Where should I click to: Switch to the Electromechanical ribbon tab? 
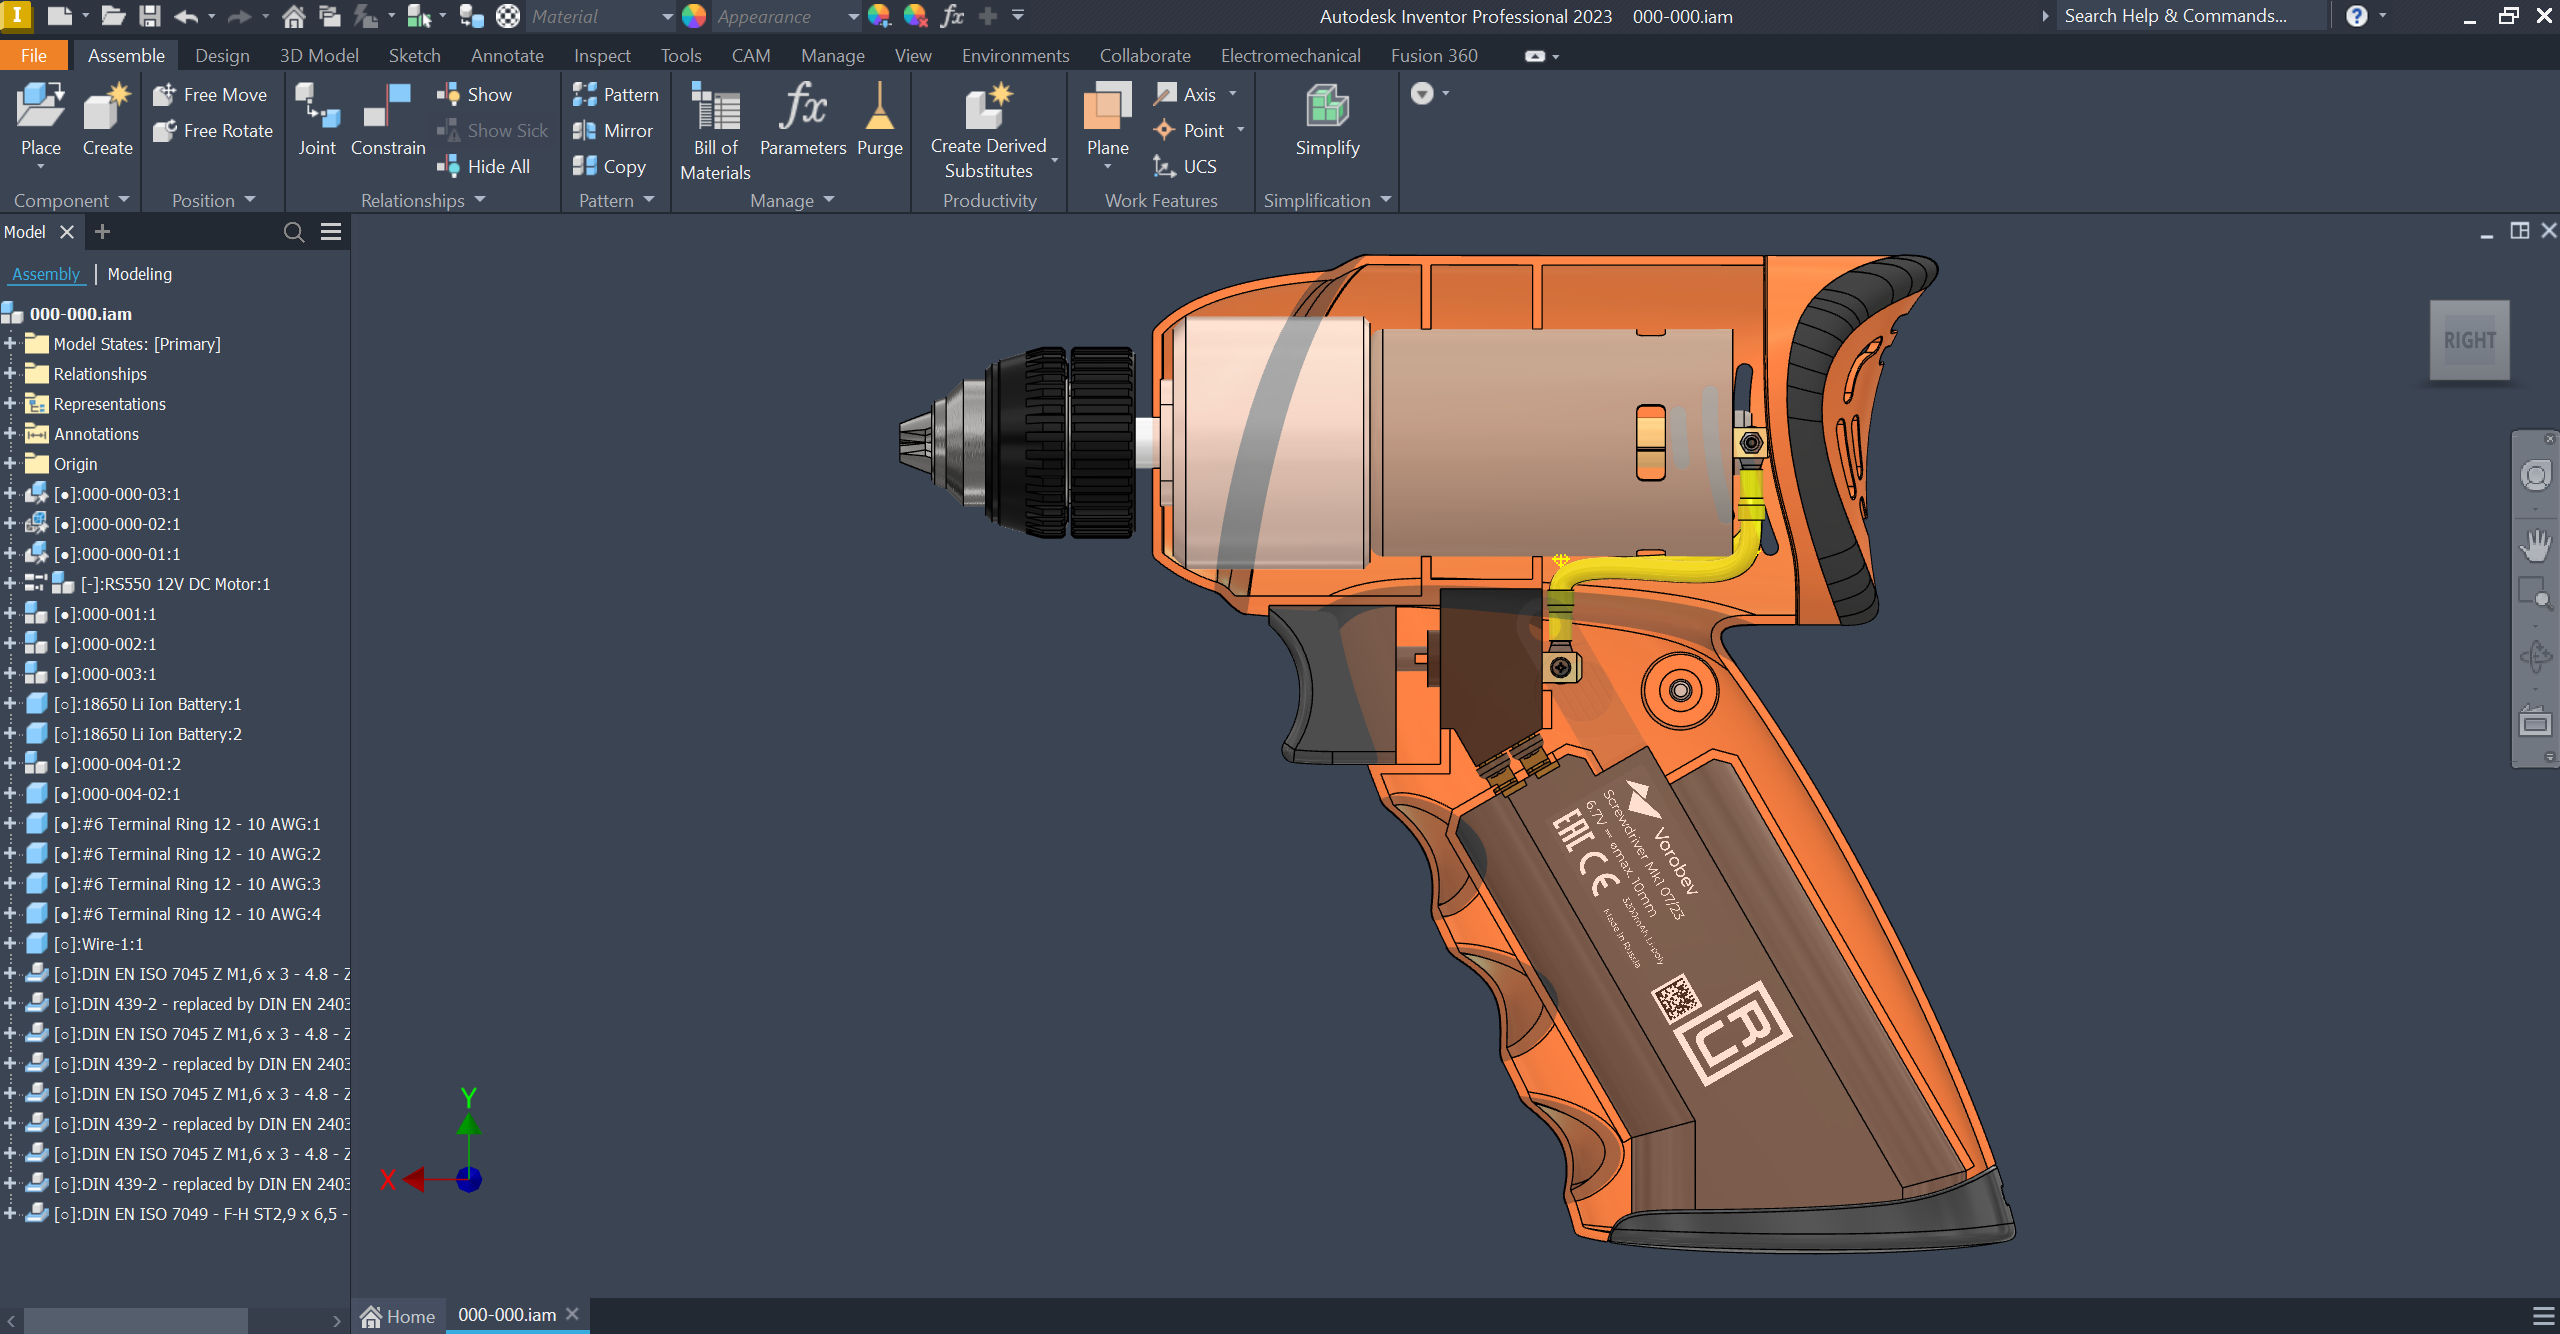1289,55
